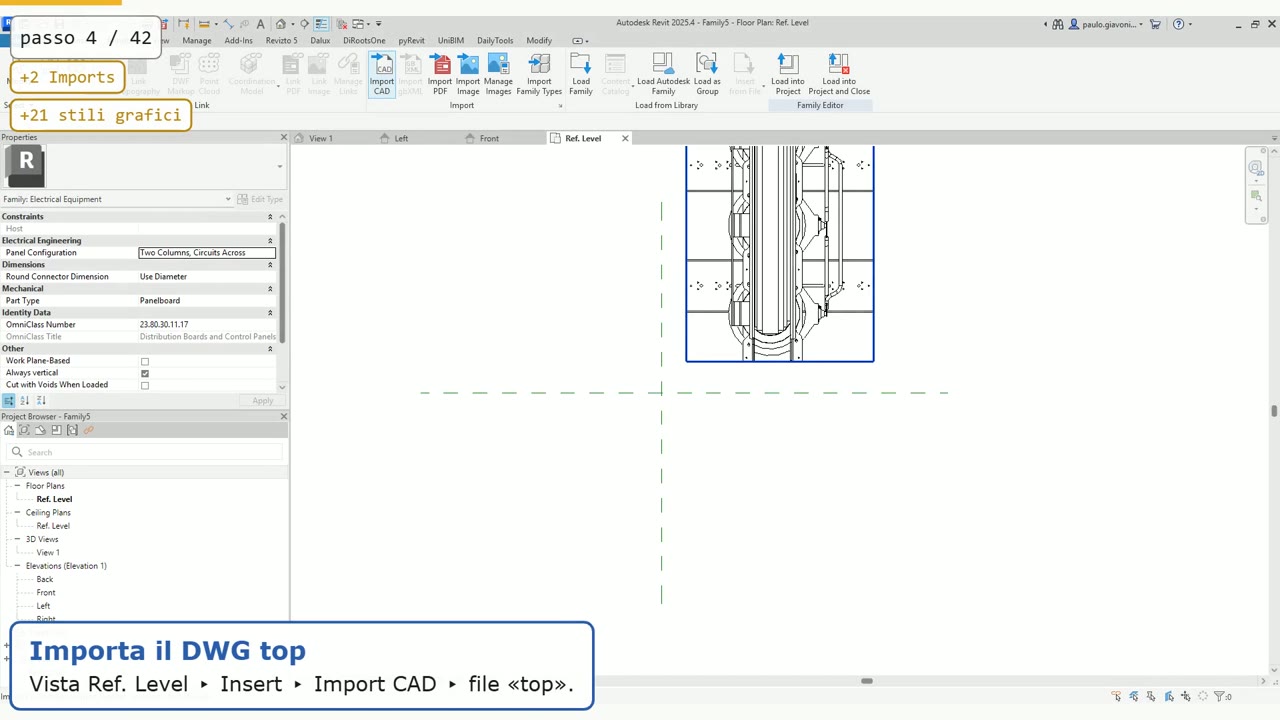Click the orange link icon in Project Browser
The height and width of the screenshot is (720, 1280).
pyautogui.click(x=88, y=430)
